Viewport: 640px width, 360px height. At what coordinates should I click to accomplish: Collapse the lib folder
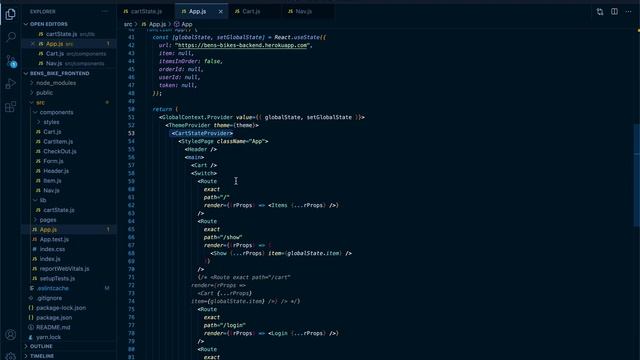coord(43,200)
